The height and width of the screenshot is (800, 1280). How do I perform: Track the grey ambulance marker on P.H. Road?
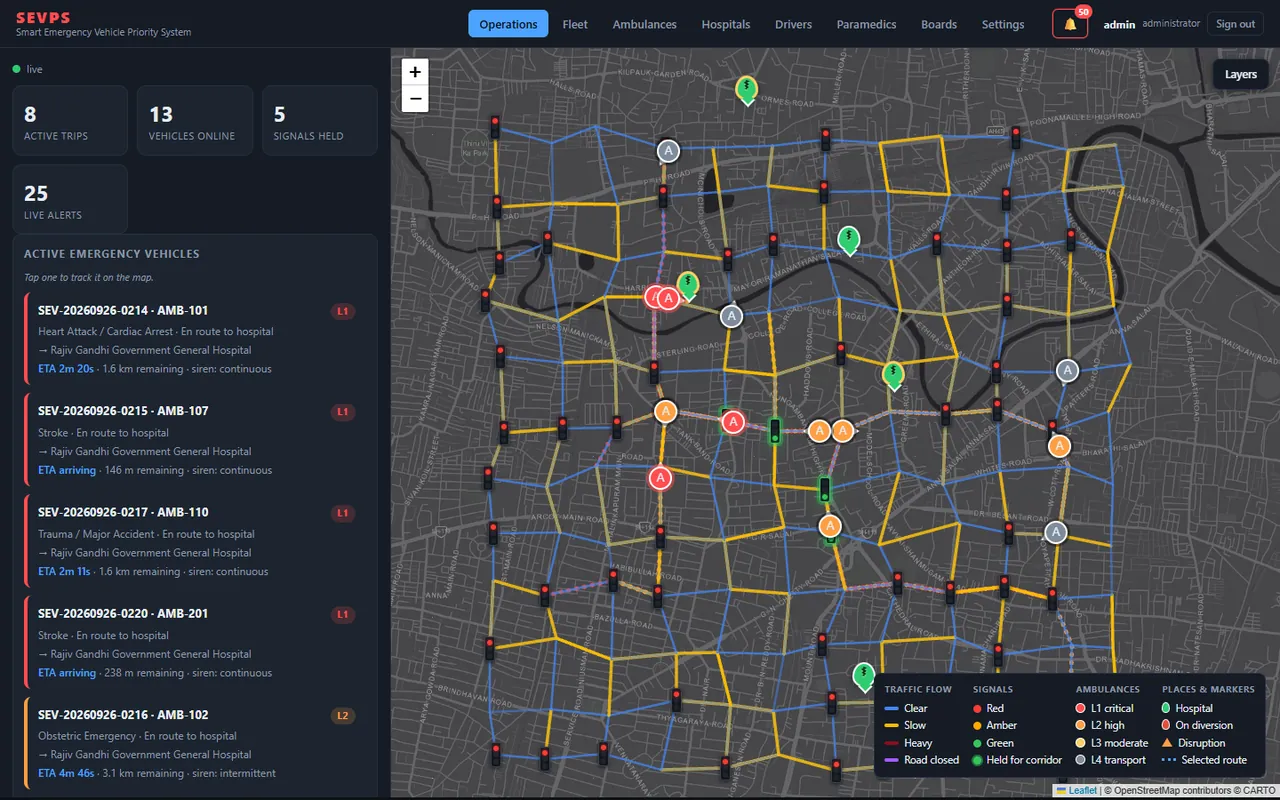pos(668,151)
